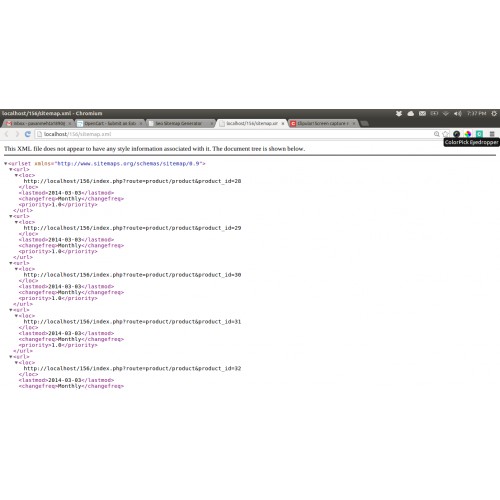
Task: Switch to the Gmail Inbox tab
Action: [x=38, y=123]
